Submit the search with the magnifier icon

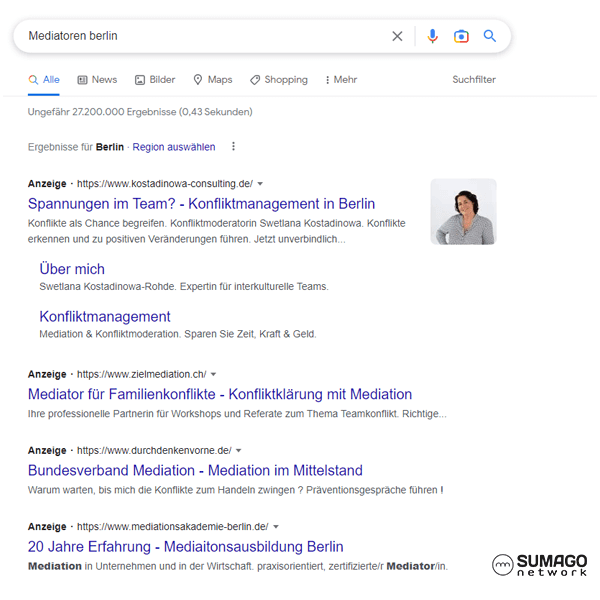pos(489,36)
